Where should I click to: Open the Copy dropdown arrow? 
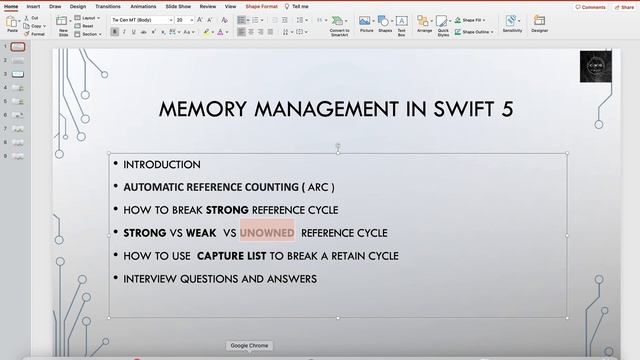coord(44,26)
